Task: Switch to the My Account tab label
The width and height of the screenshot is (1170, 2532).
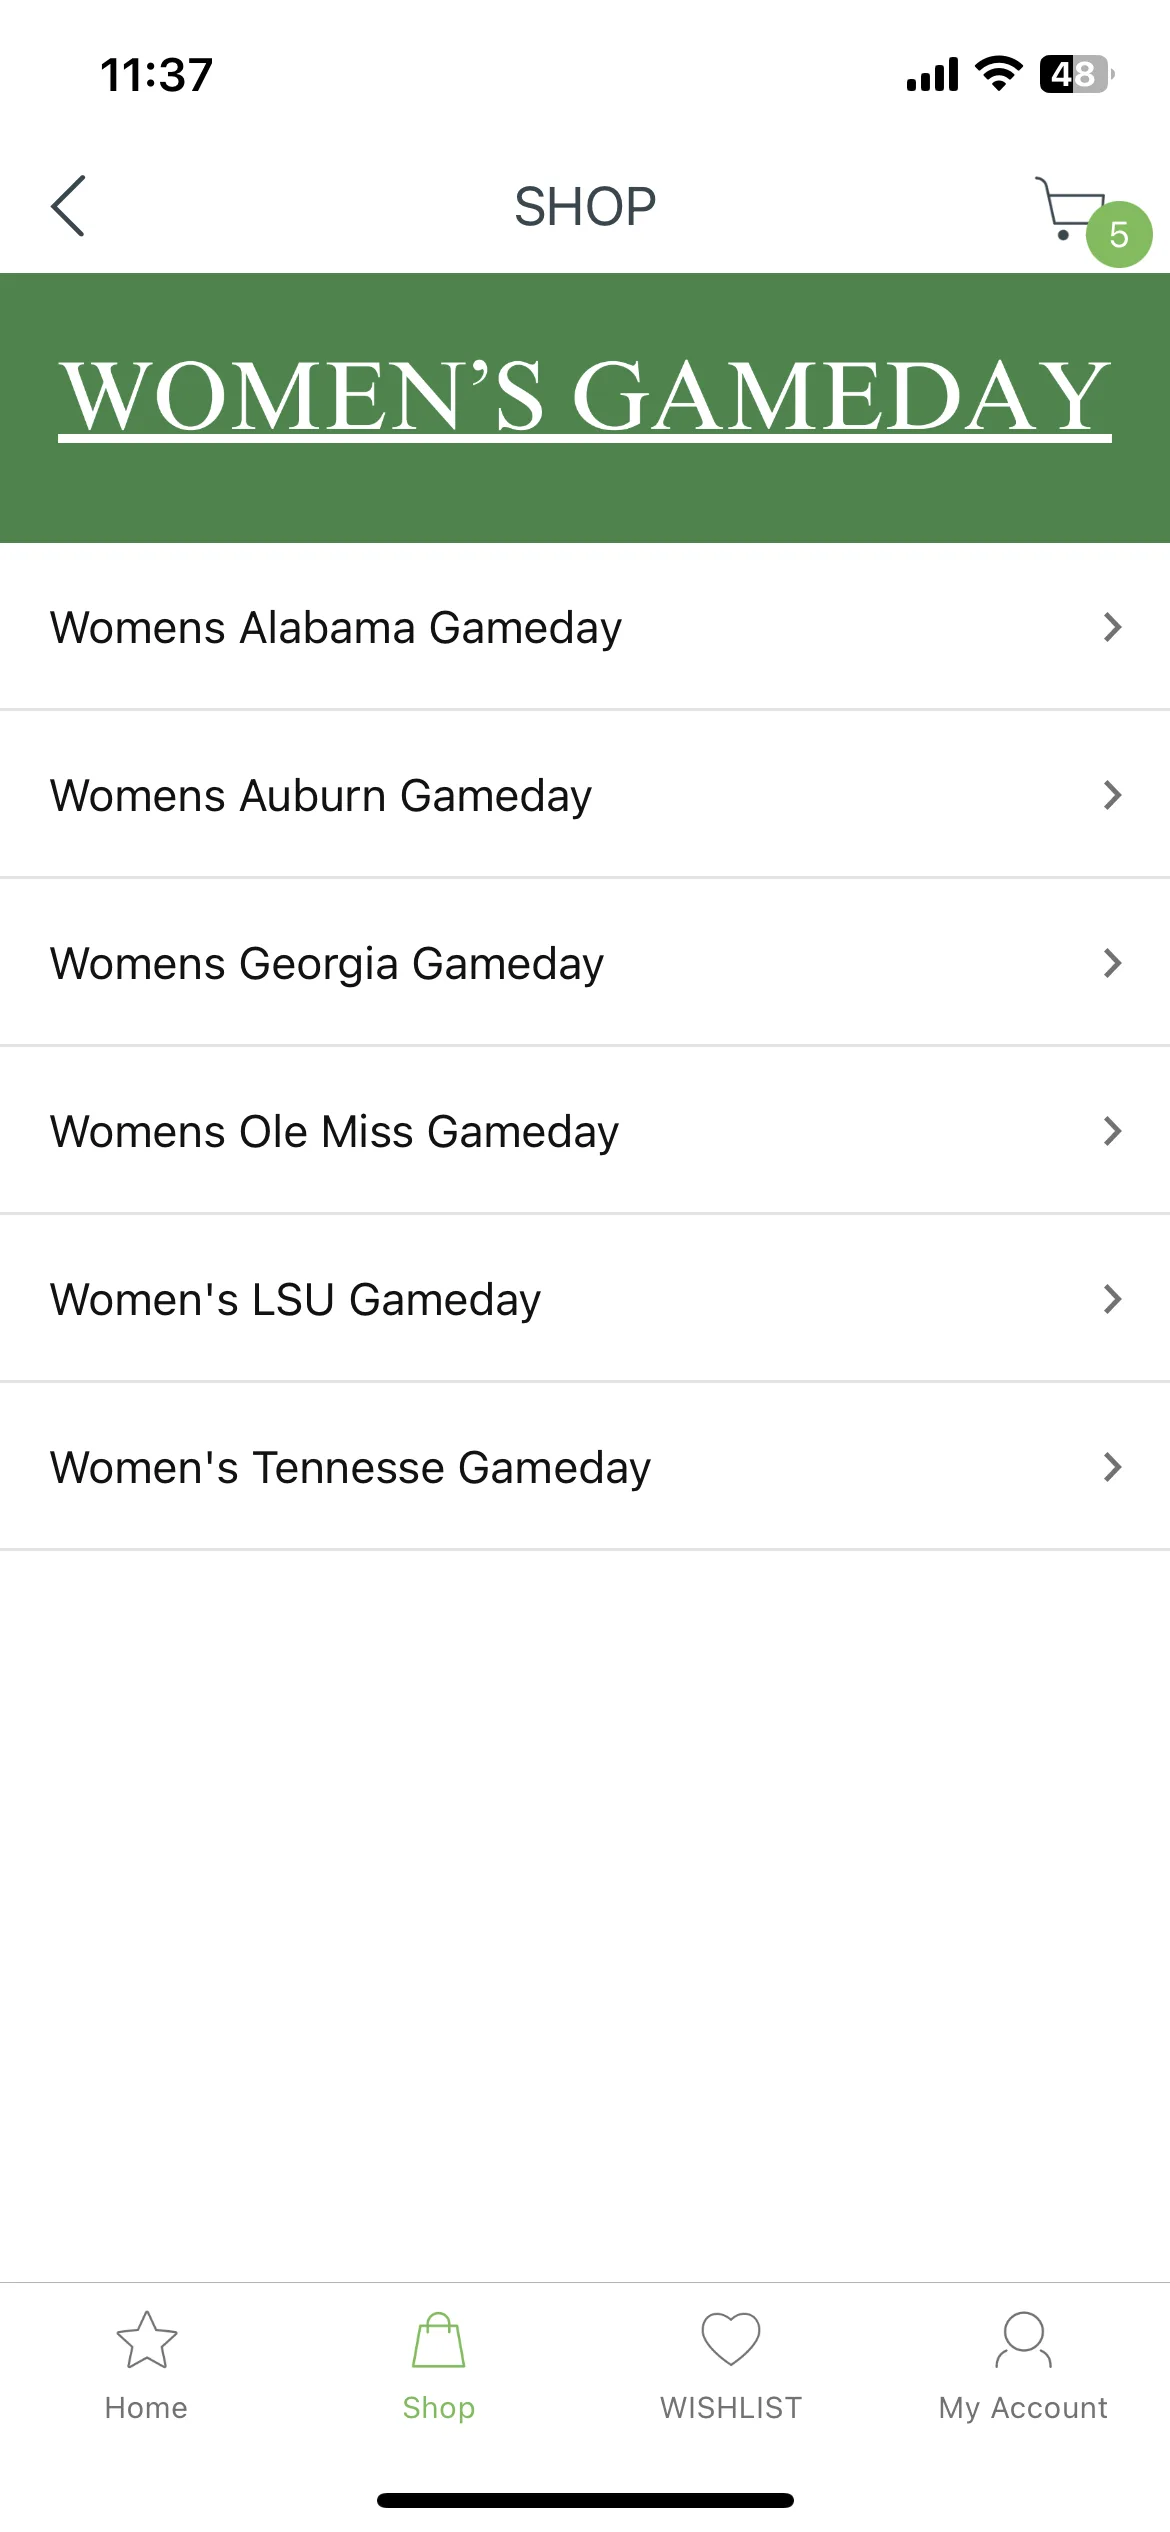Action: [x=1023, y=2408]
